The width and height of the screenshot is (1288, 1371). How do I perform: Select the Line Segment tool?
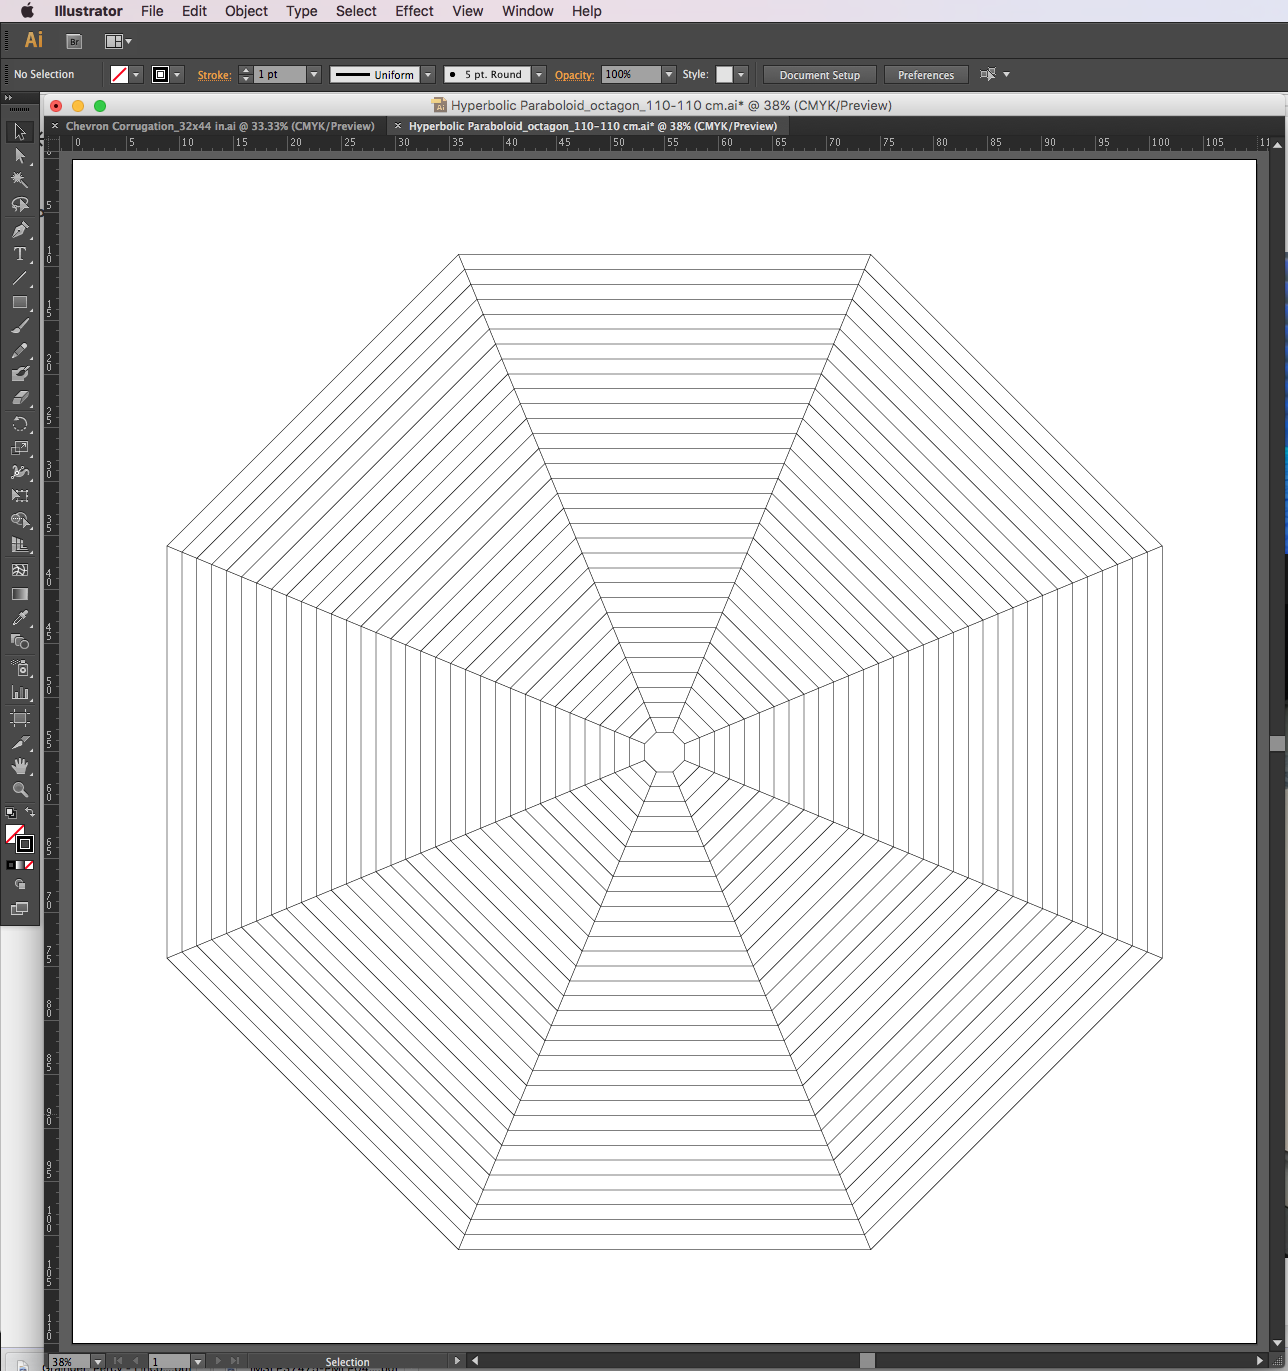19,278
